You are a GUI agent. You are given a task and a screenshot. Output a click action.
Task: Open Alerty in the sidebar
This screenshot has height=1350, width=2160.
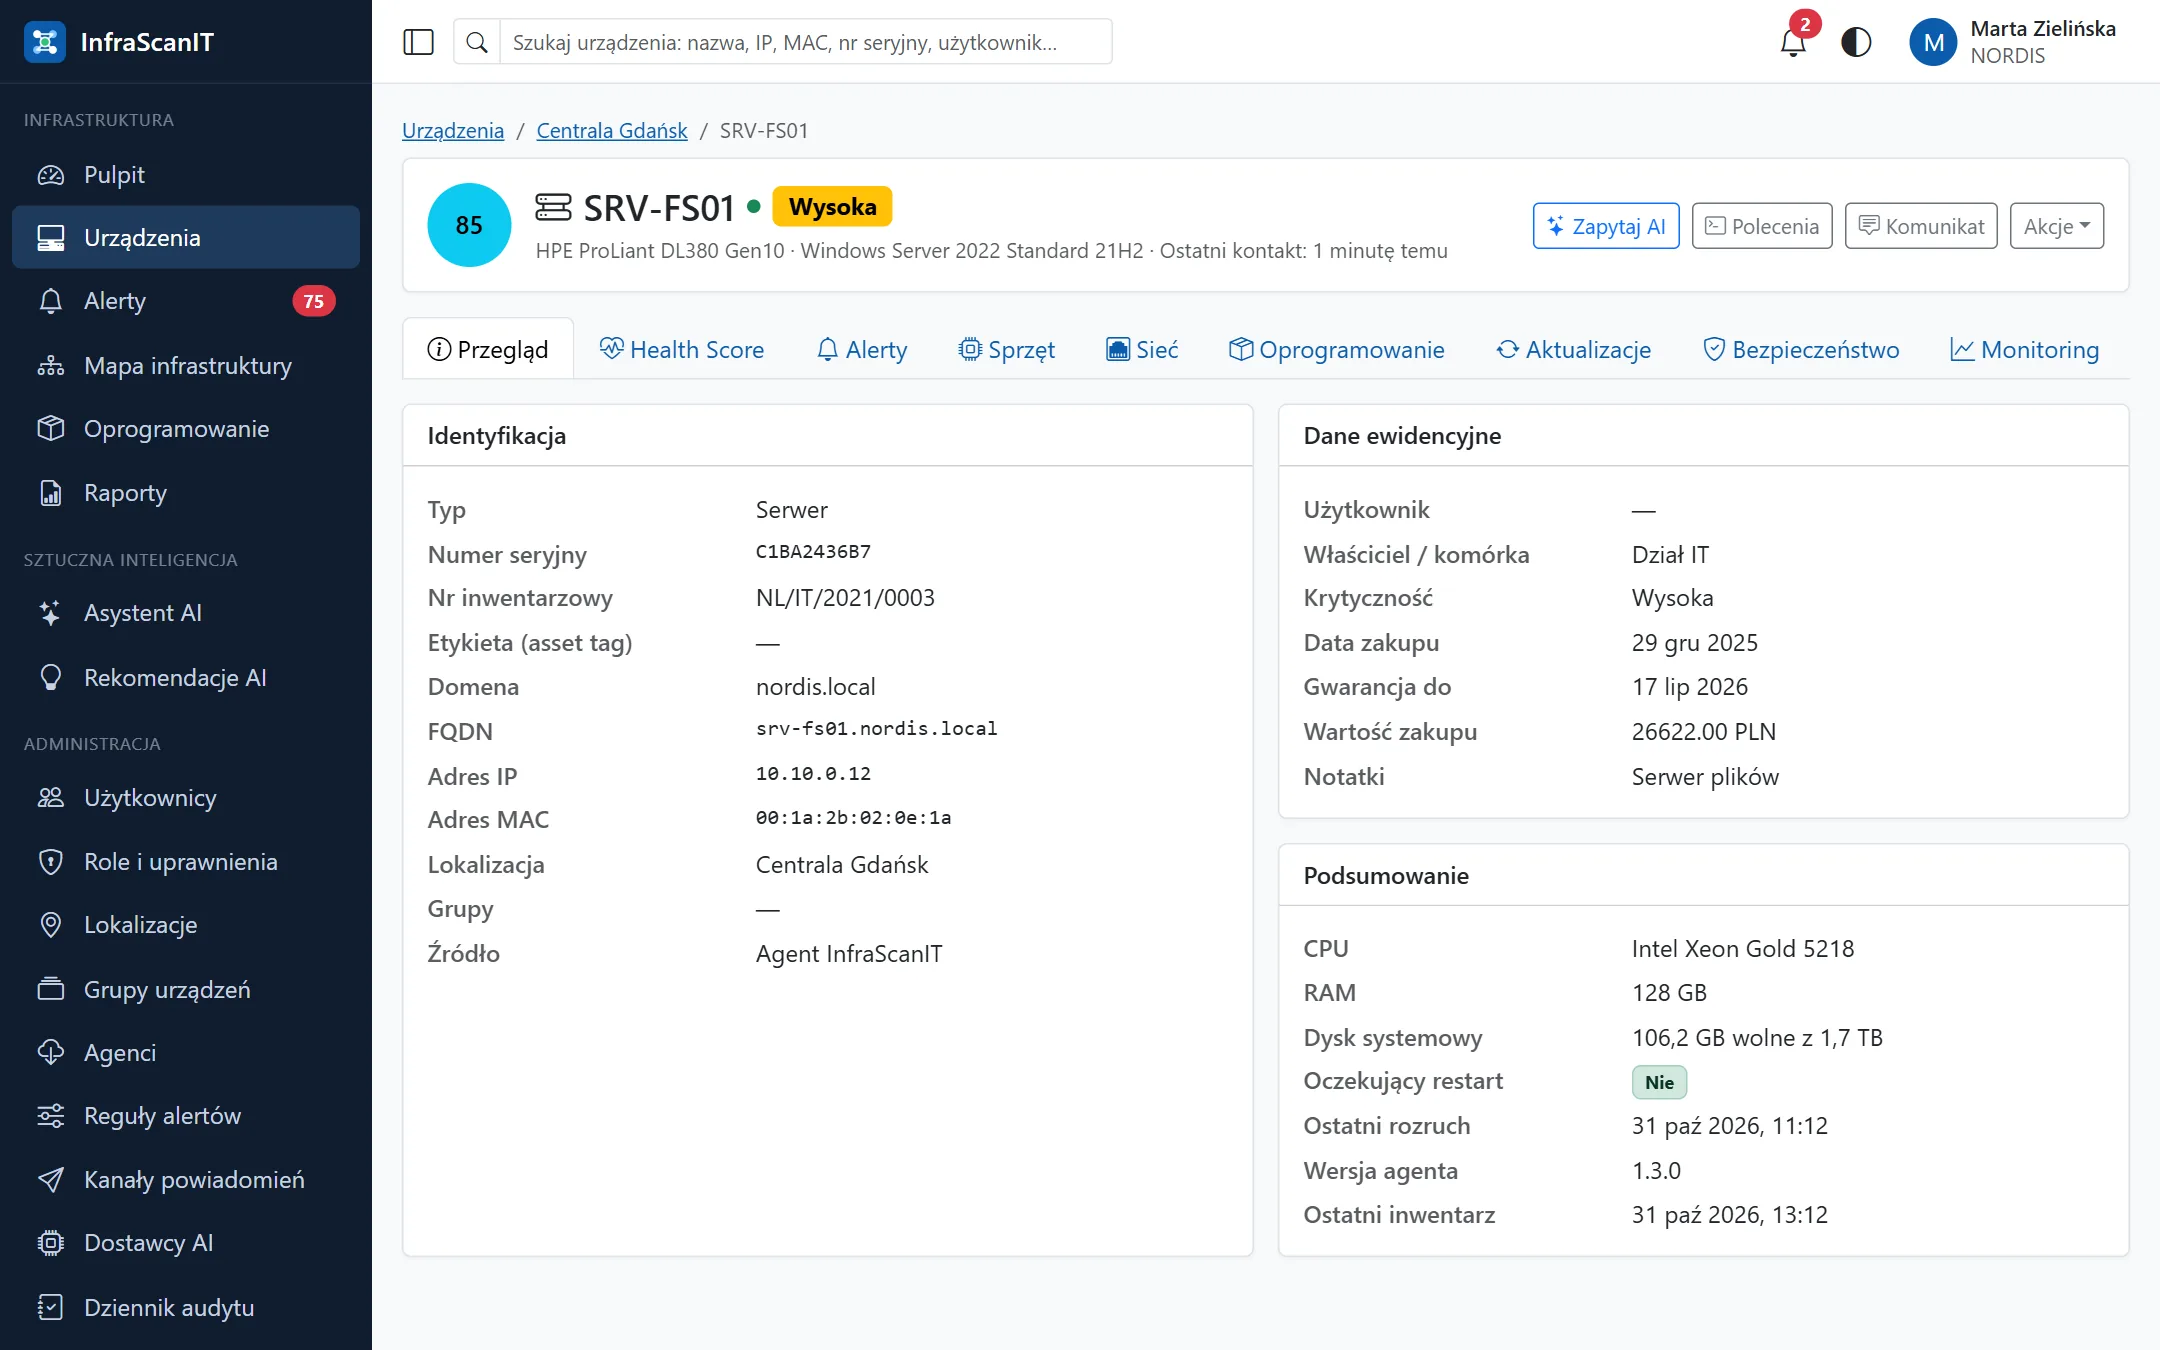coord(186,301)
